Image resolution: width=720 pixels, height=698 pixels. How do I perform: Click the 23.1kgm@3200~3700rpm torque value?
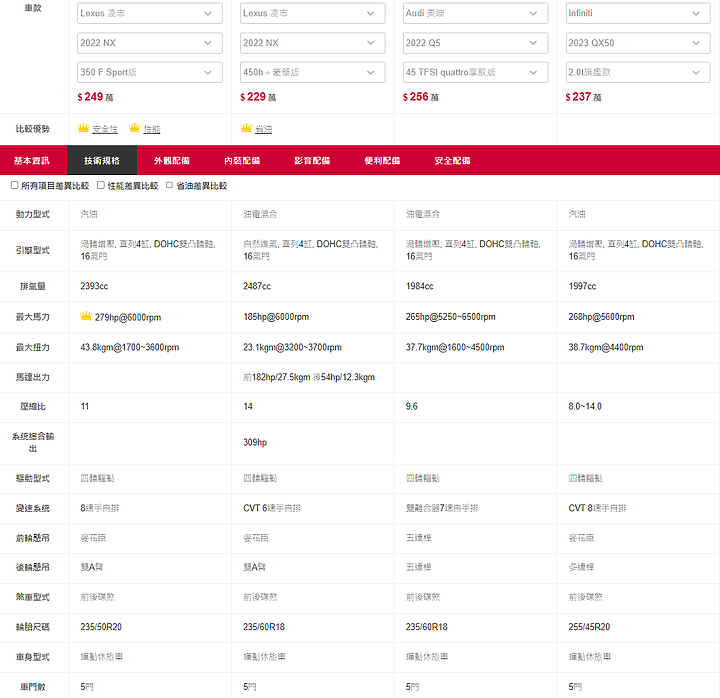pos(292,347)
